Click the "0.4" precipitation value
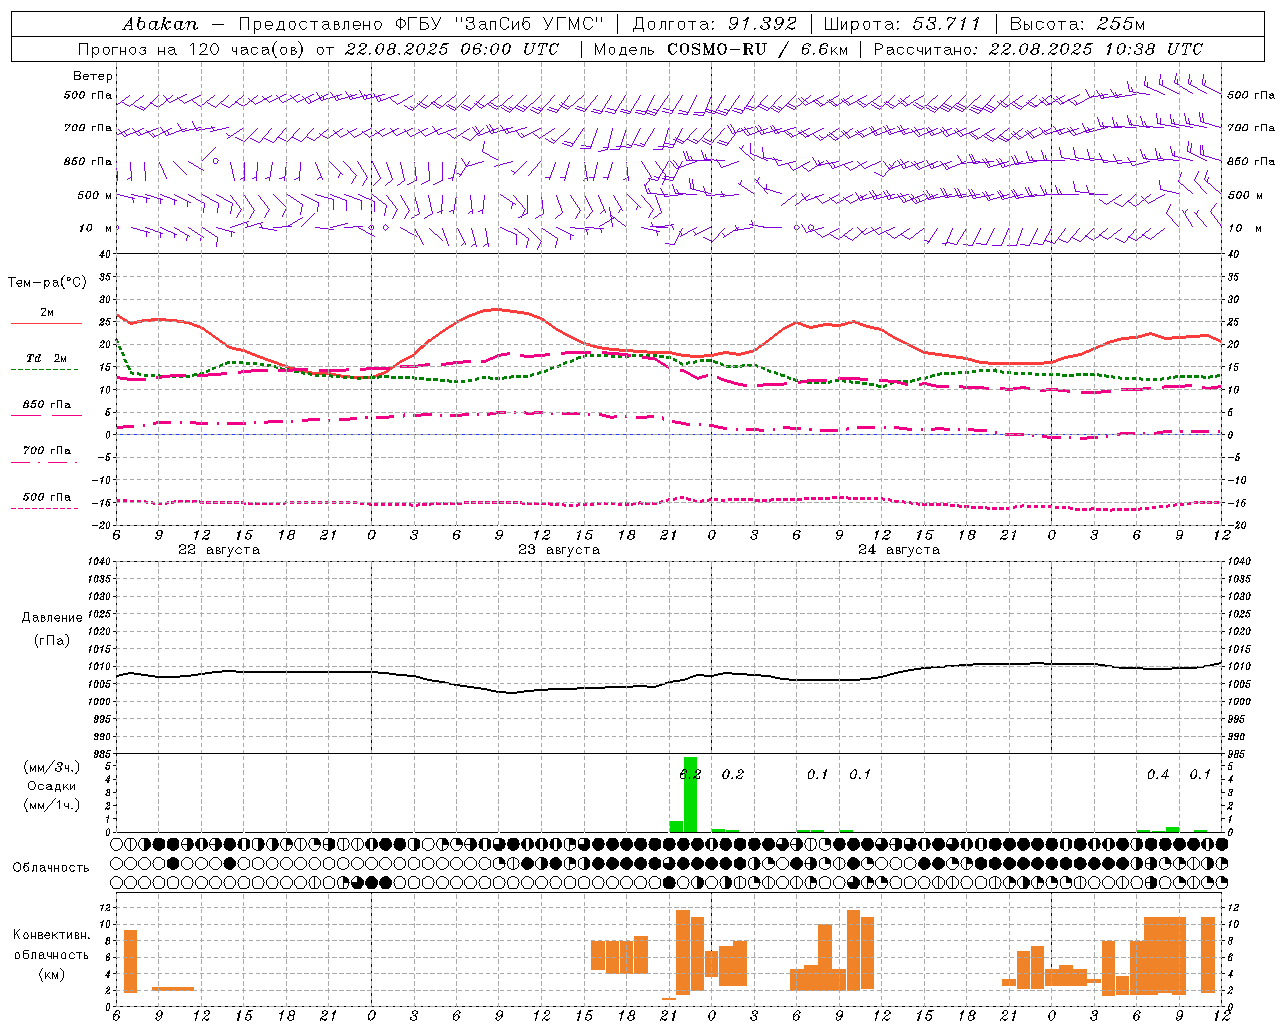The height and width of the screenshot is (1024, 1280). pyautogui.click(x=1158, y=774)
